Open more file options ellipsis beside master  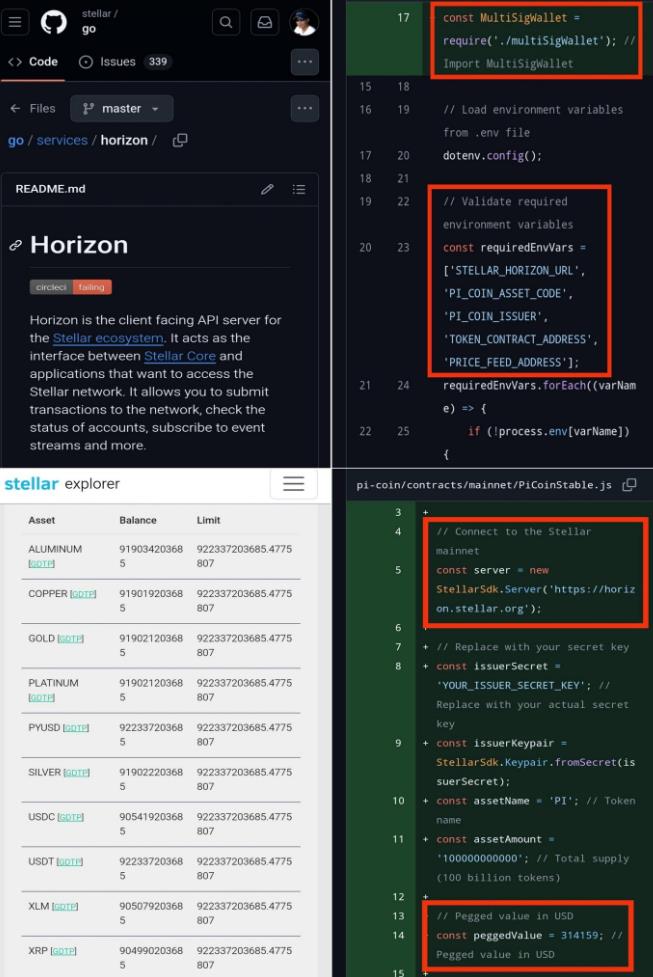point(305,108)
